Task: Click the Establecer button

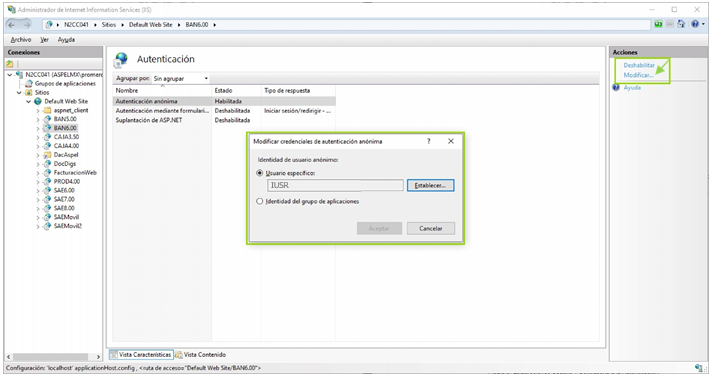Action: [x=430, y=185]
